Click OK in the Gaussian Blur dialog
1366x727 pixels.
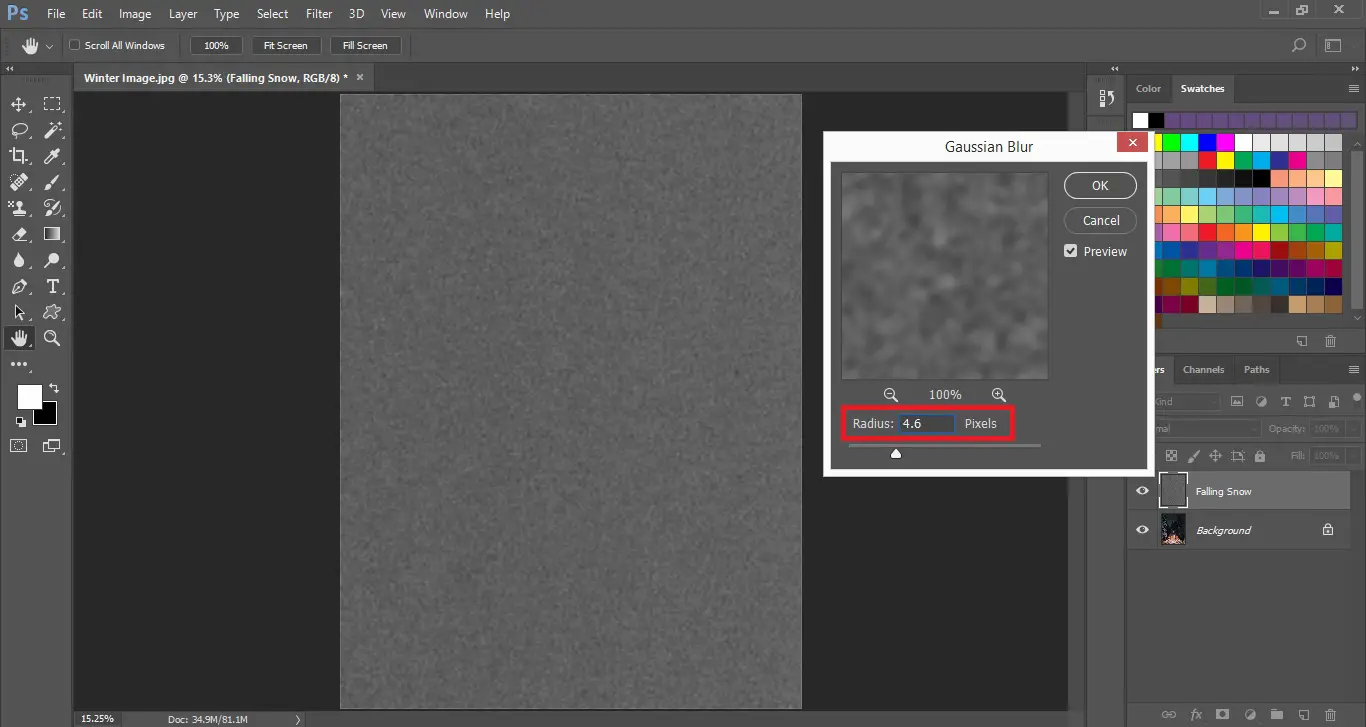(1099, 185)
